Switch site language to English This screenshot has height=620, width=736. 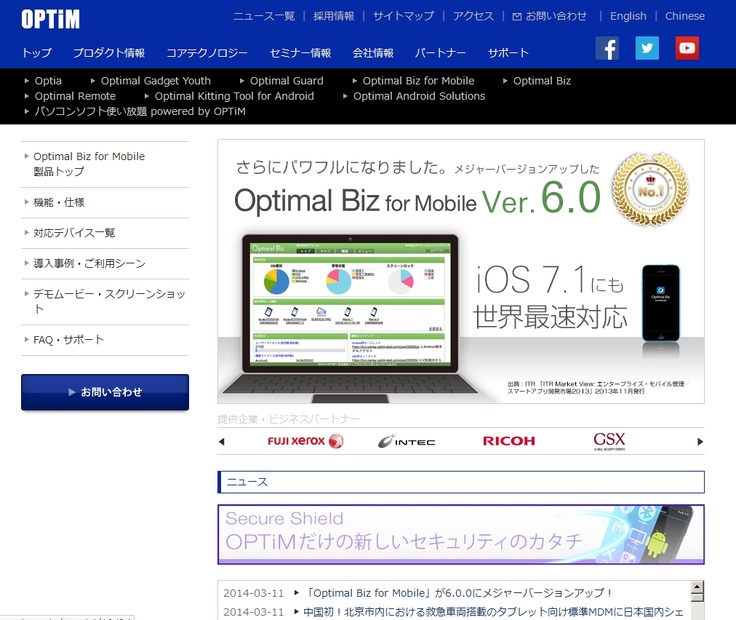click(x=628, y=16)
